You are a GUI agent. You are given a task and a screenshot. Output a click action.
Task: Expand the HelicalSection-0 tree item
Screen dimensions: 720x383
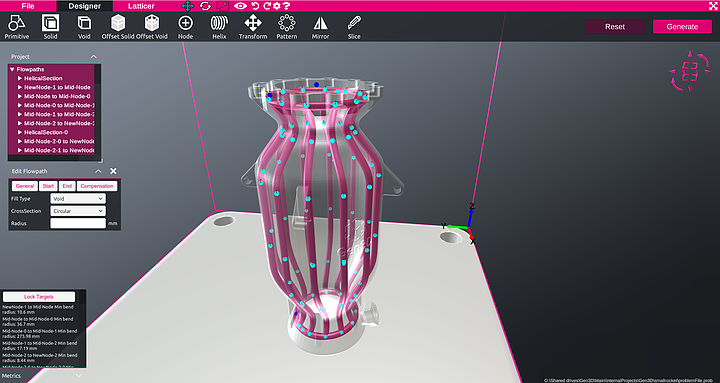point(20,132)
